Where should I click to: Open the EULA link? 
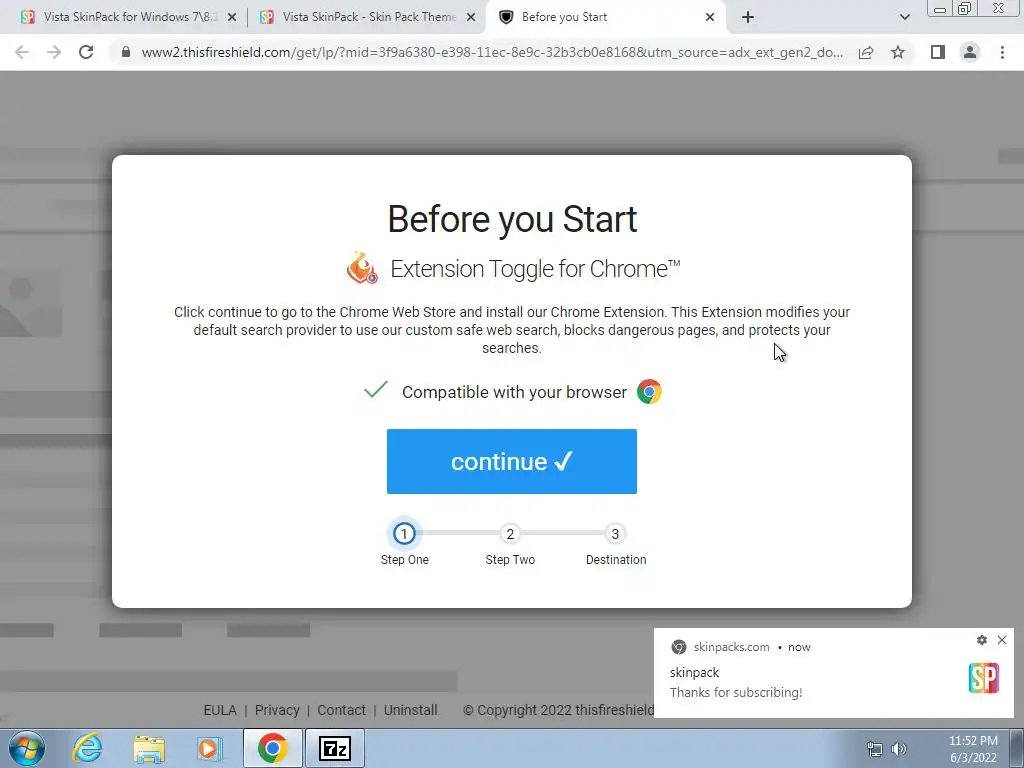coord(220,710)
